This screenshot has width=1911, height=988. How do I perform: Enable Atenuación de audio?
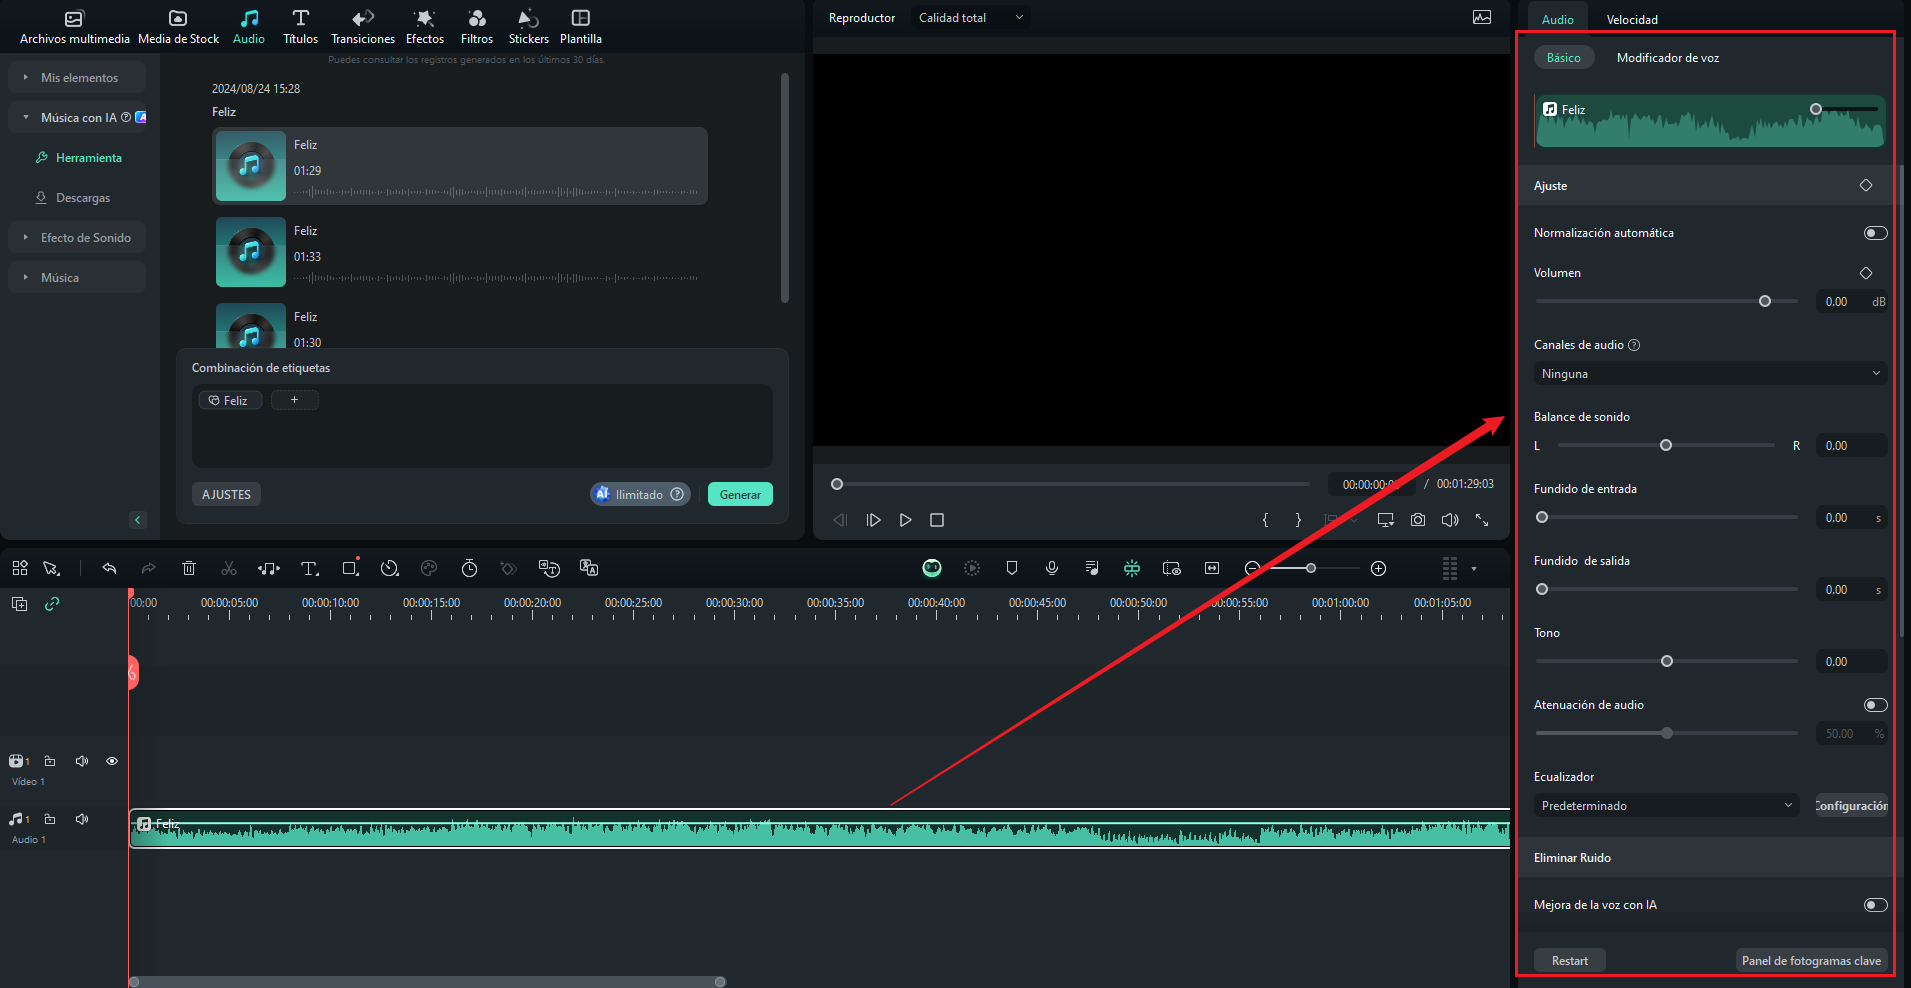(x=1875, y=705)
